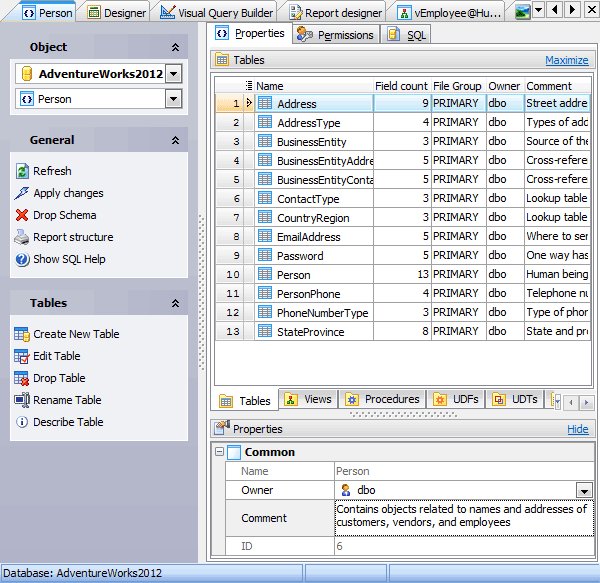Select BusinessEntityContact table name cell
Image resolution: width=600 pixels, height=583 pixels.
click(314, 179)
